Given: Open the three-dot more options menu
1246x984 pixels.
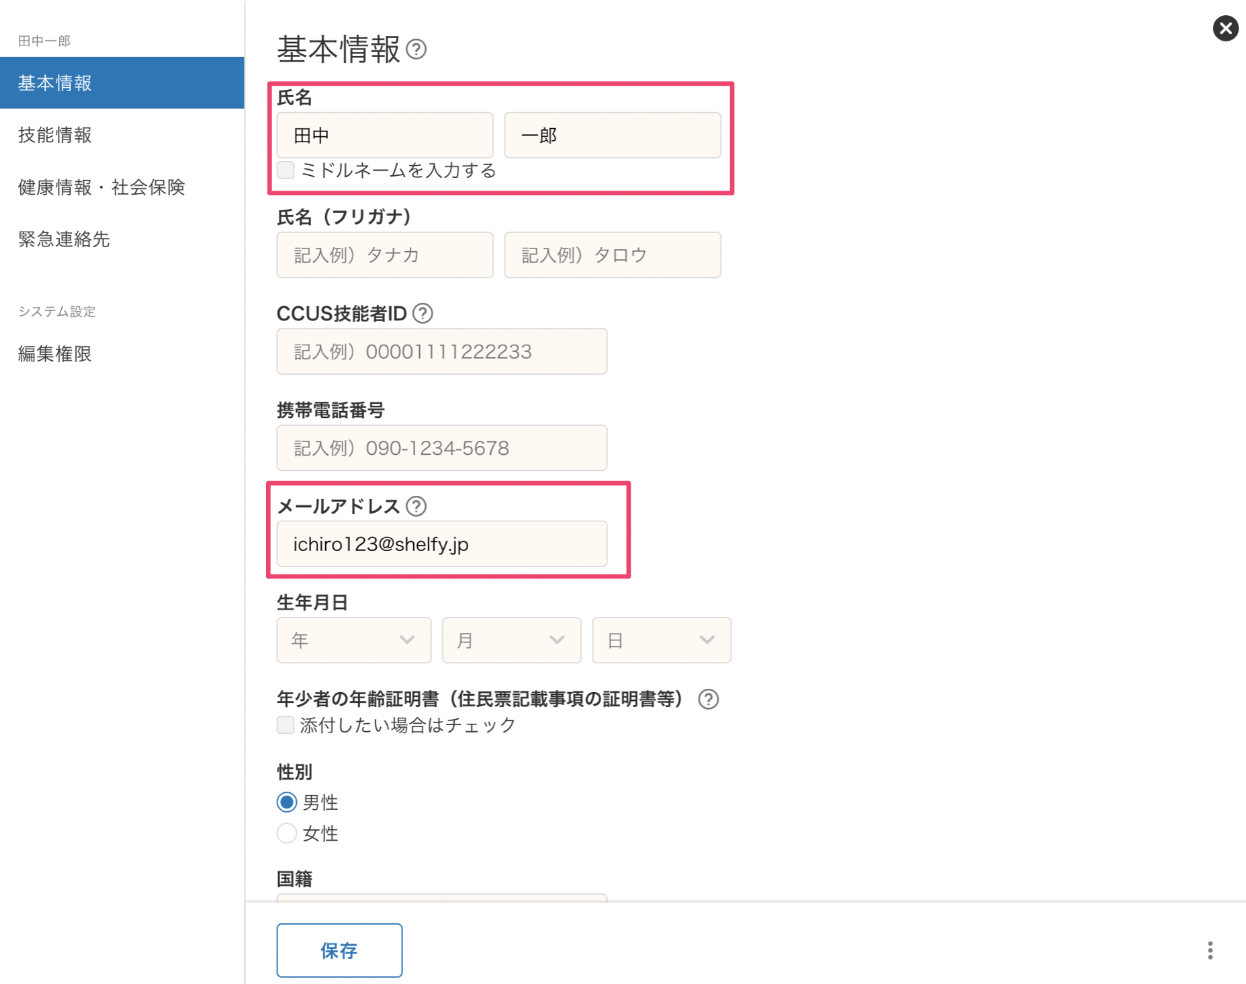Looking at the screenshot, I should 1209,950.
